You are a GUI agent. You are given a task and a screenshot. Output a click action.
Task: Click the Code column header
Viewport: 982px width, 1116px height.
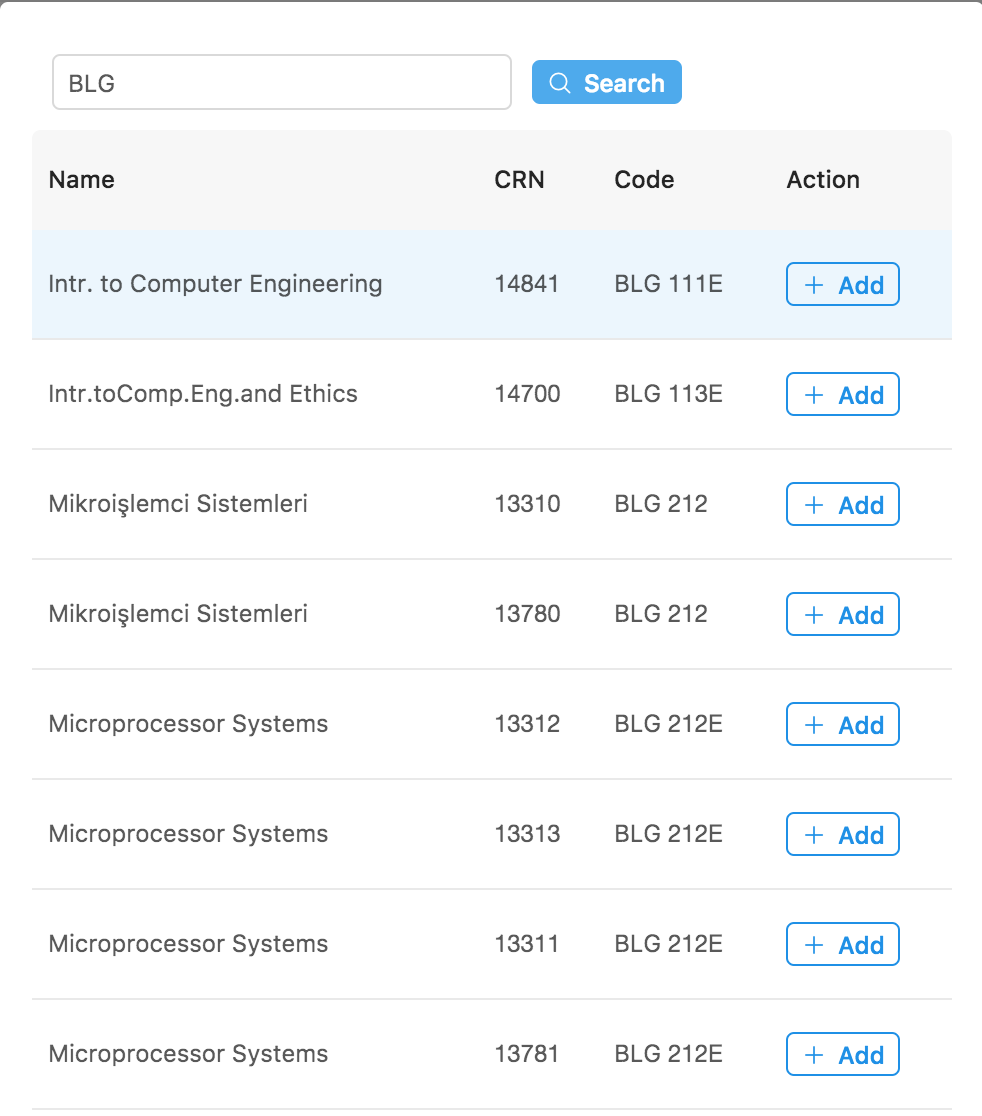click(x=644, y=179)
